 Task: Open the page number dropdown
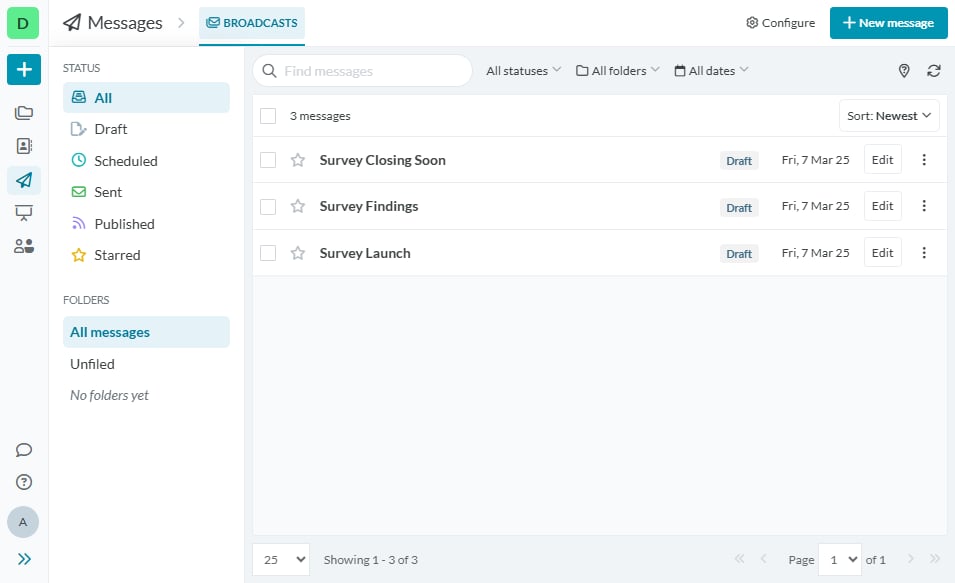coord(840,559)
